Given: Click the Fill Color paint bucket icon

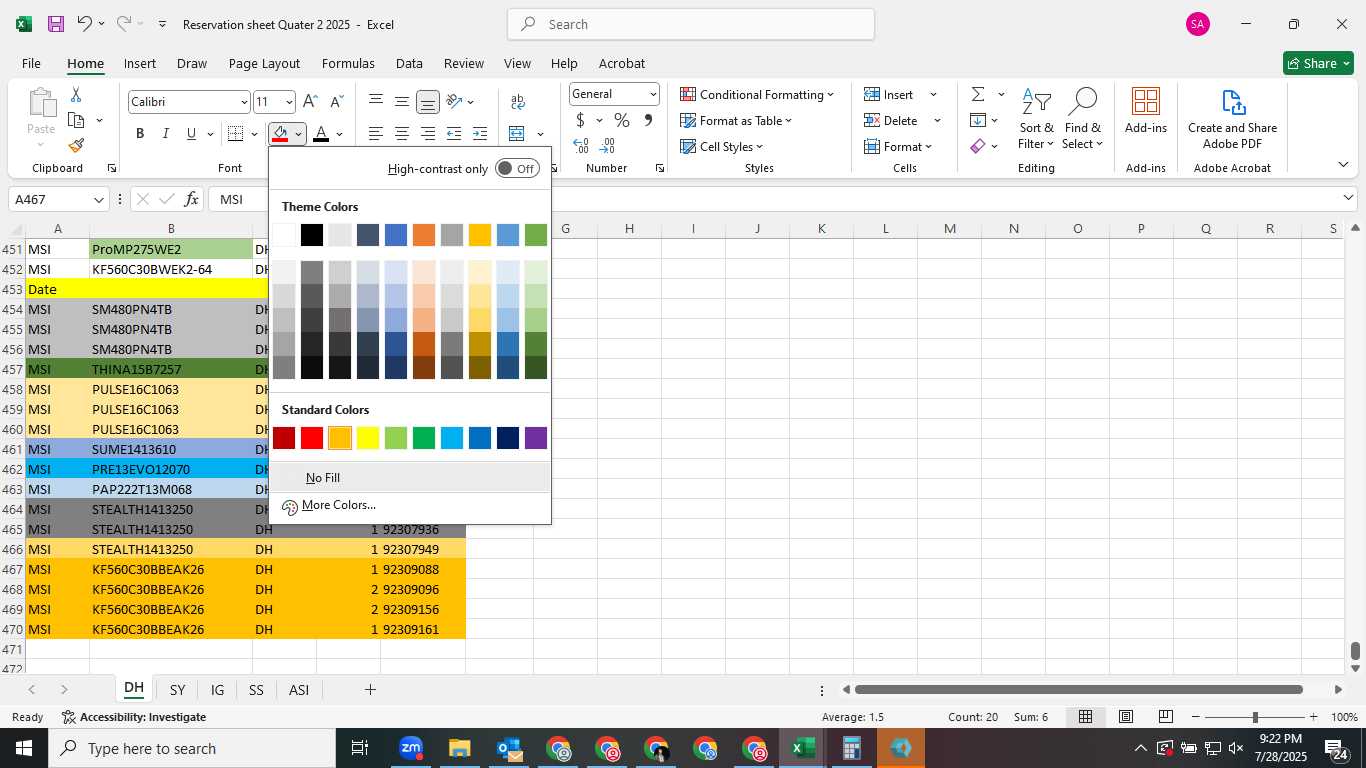Looking at the screenshot, I should (280, 134).
